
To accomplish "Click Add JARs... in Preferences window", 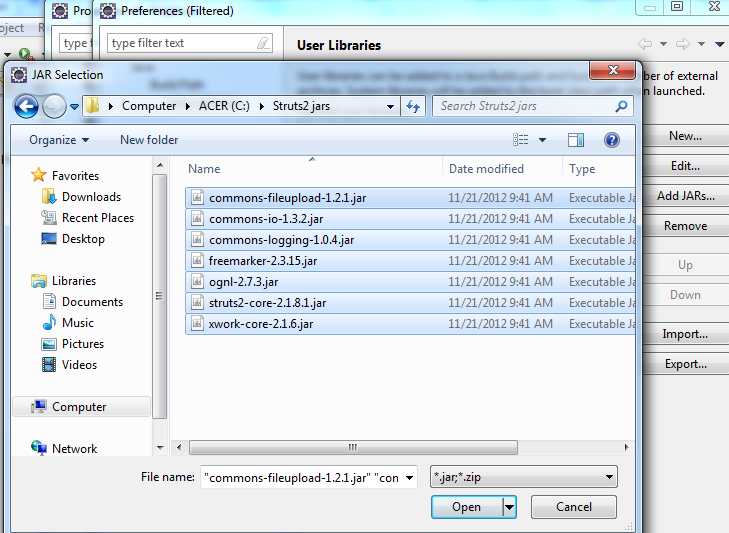I will click(x=685, y=196).
